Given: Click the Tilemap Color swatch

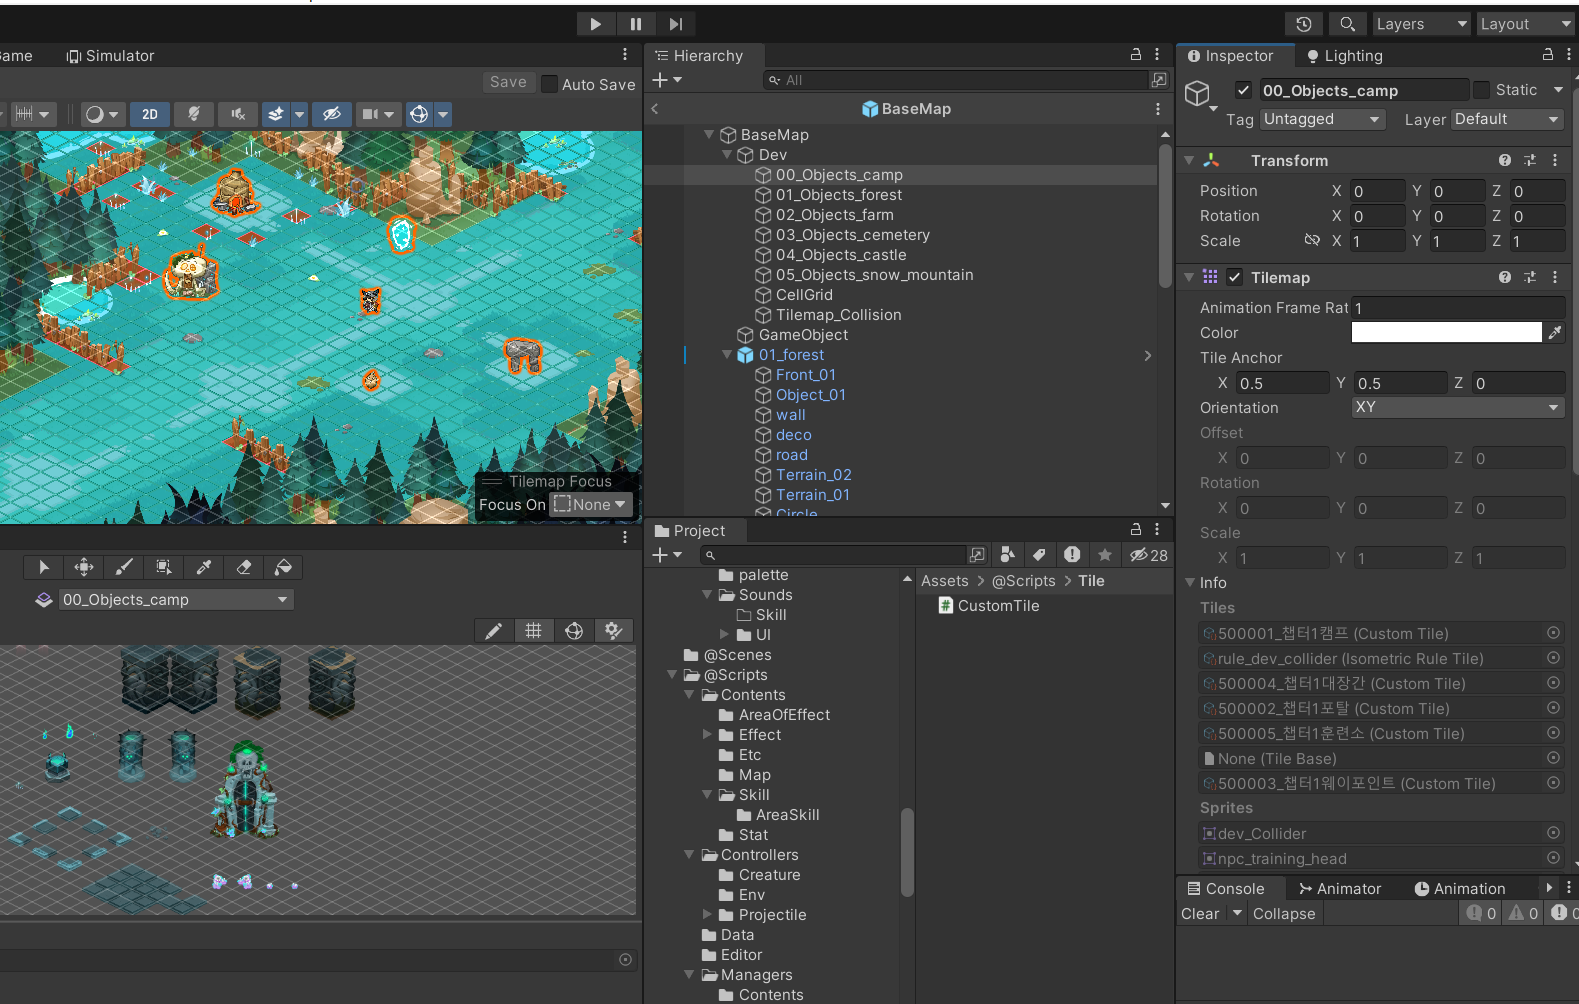Looking at the screenshot, I should [x=1446, y=332].
